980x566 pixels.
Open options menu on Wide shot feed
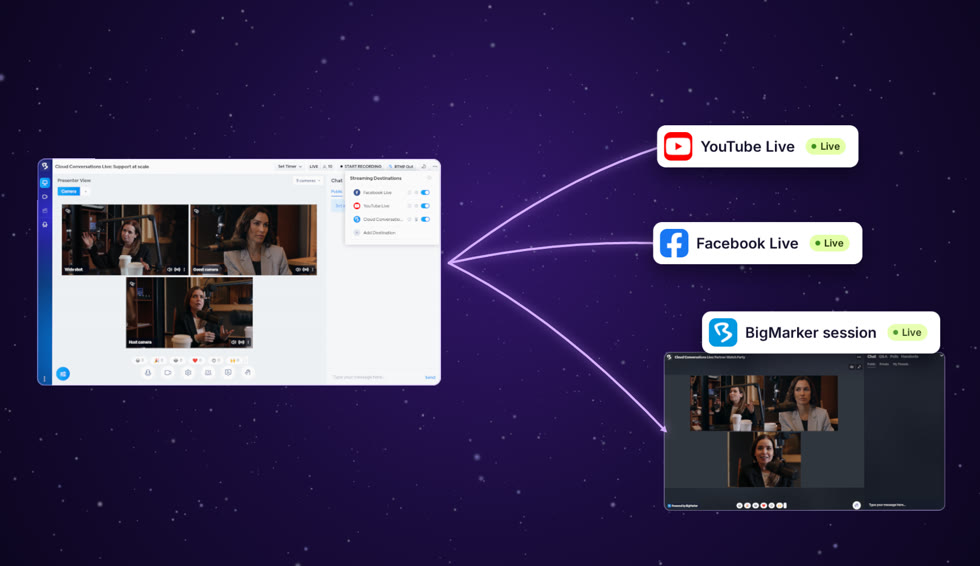[184, 269]
